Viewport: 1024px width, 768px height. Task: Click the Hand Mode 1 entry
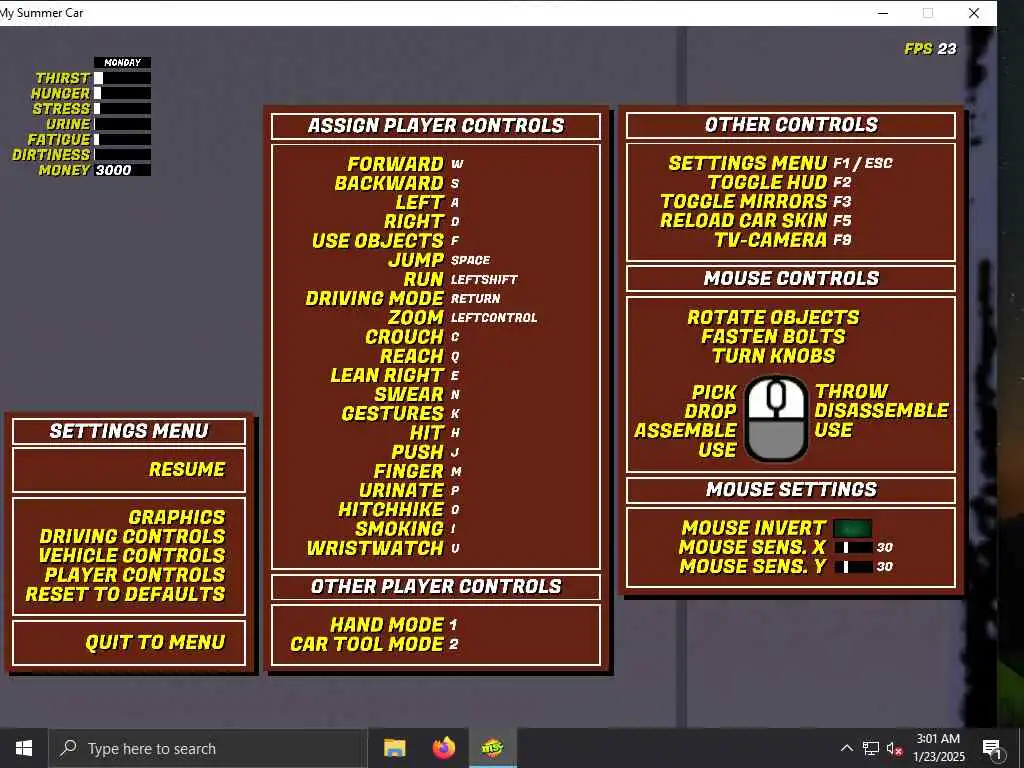coord(393,625)
